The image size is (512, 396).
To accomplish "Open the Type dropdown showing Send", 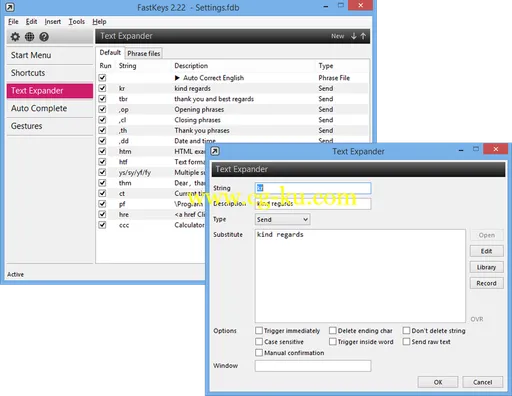I will click(282, 219).
